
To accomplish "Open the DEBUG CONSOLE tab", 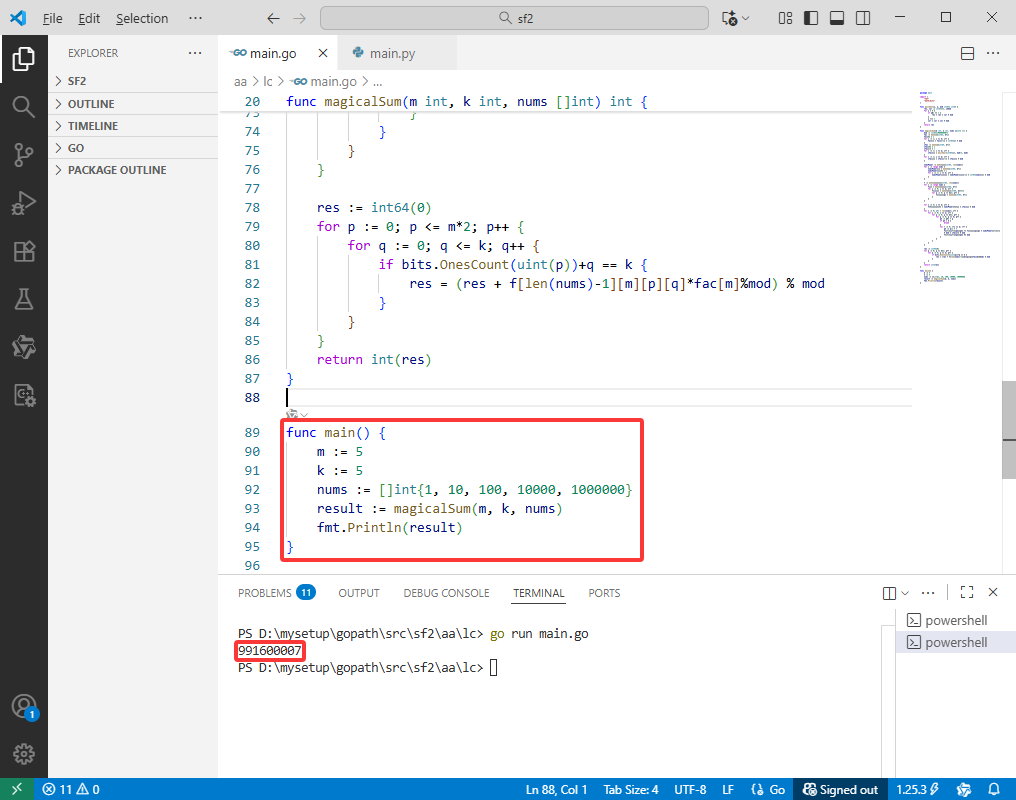I will coord(446,593).
